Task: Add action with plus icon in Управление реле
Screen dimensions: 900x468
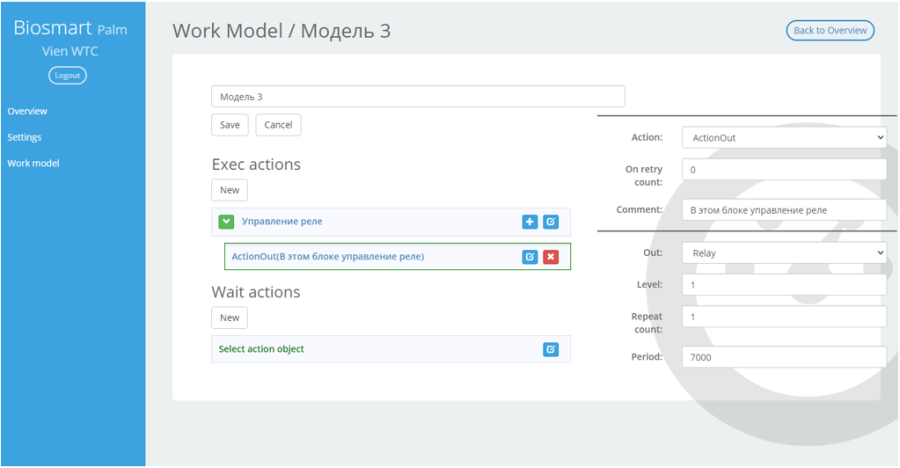Action: (x=530, y=222)
